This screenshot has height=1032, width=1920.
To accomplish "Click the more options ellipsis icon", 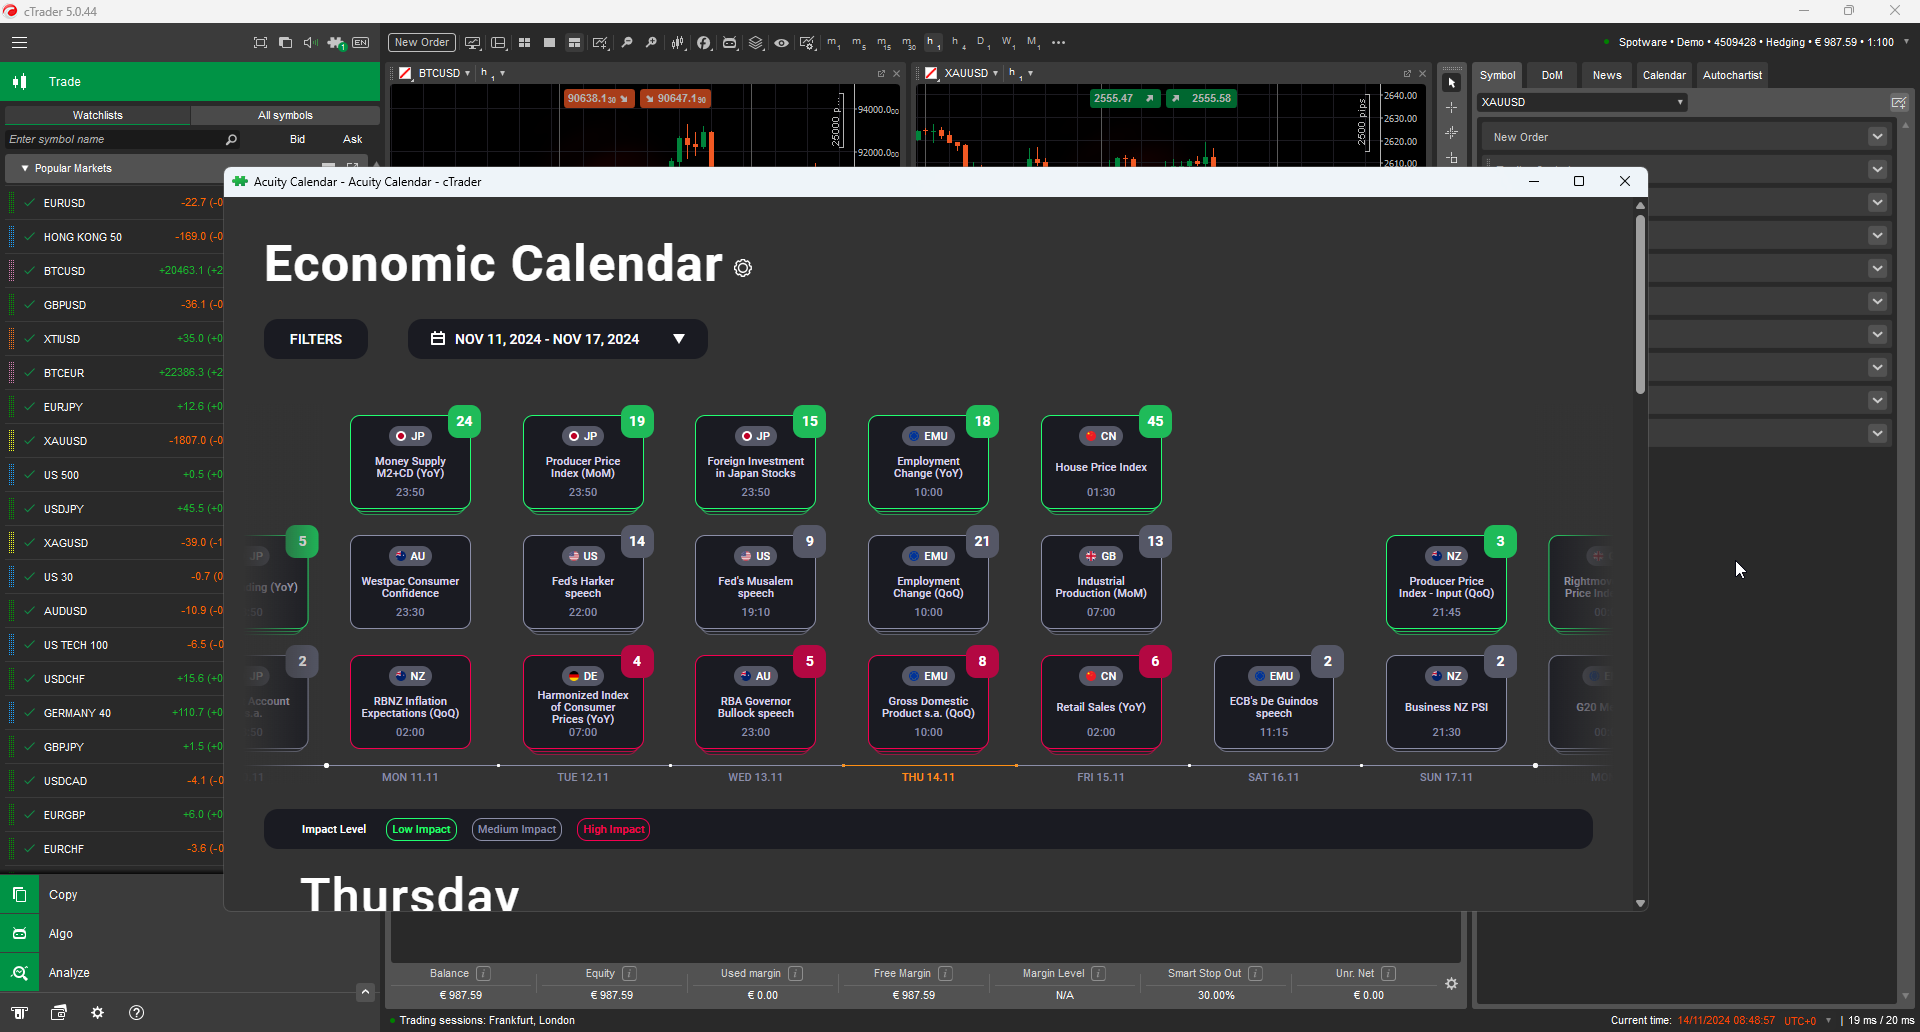I will pyautogui.click(x=1058, y=42).
